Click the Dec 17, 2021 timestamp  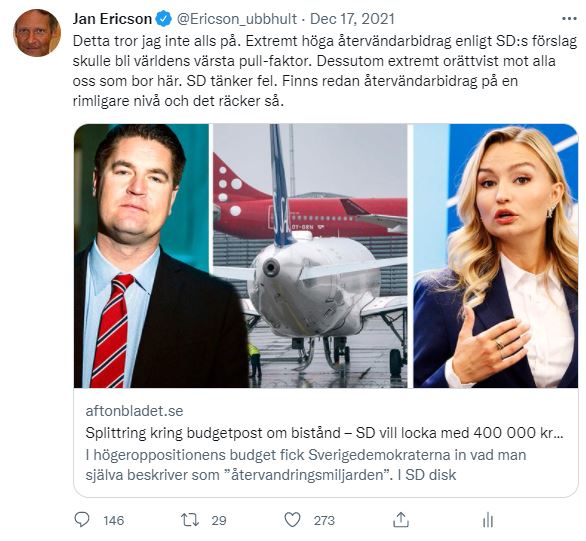352,19
